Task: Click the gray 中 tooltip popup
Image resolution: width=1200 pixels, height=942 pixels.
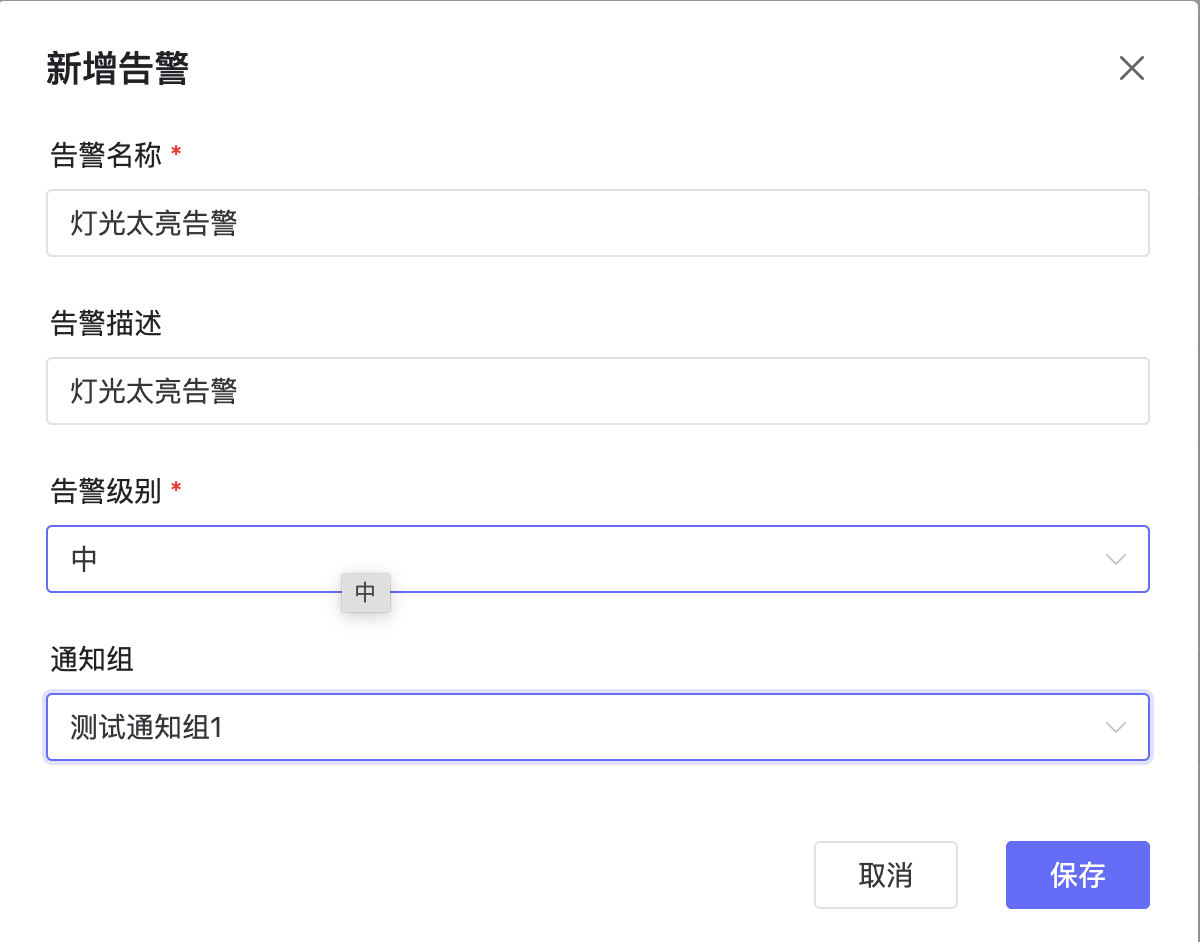Action: click(365, 593)
